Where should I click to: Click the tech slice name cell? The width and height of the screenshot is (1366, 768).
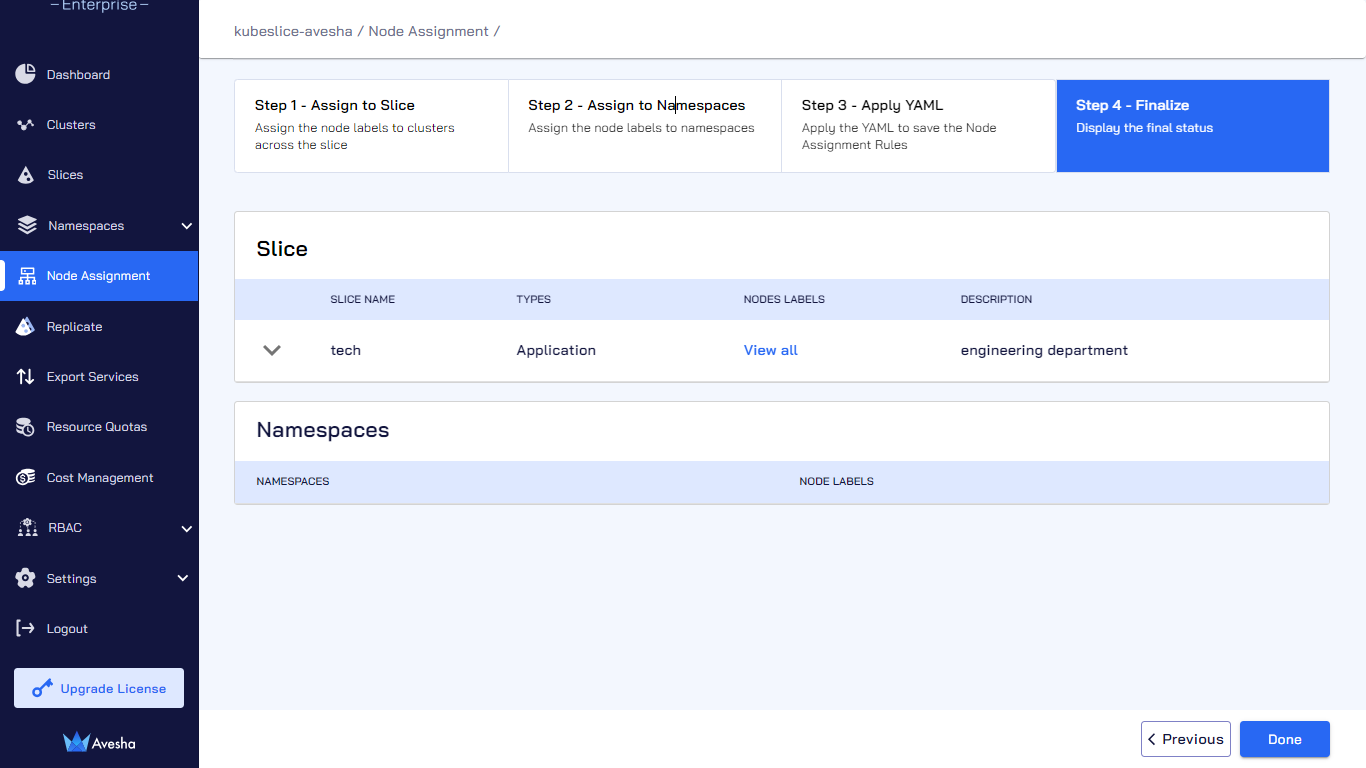pos(346,350)
